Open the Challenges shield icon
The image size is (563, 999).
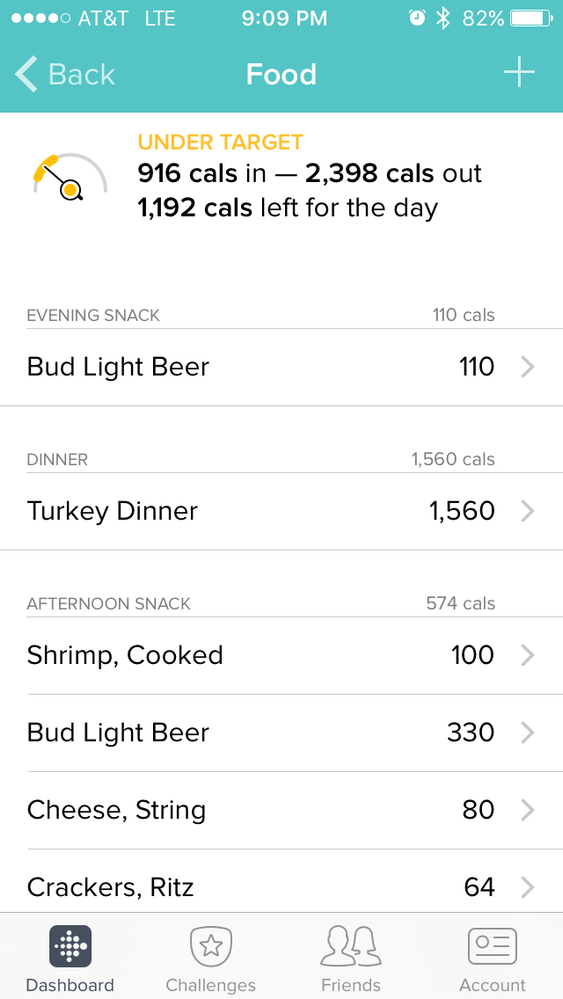211,946
